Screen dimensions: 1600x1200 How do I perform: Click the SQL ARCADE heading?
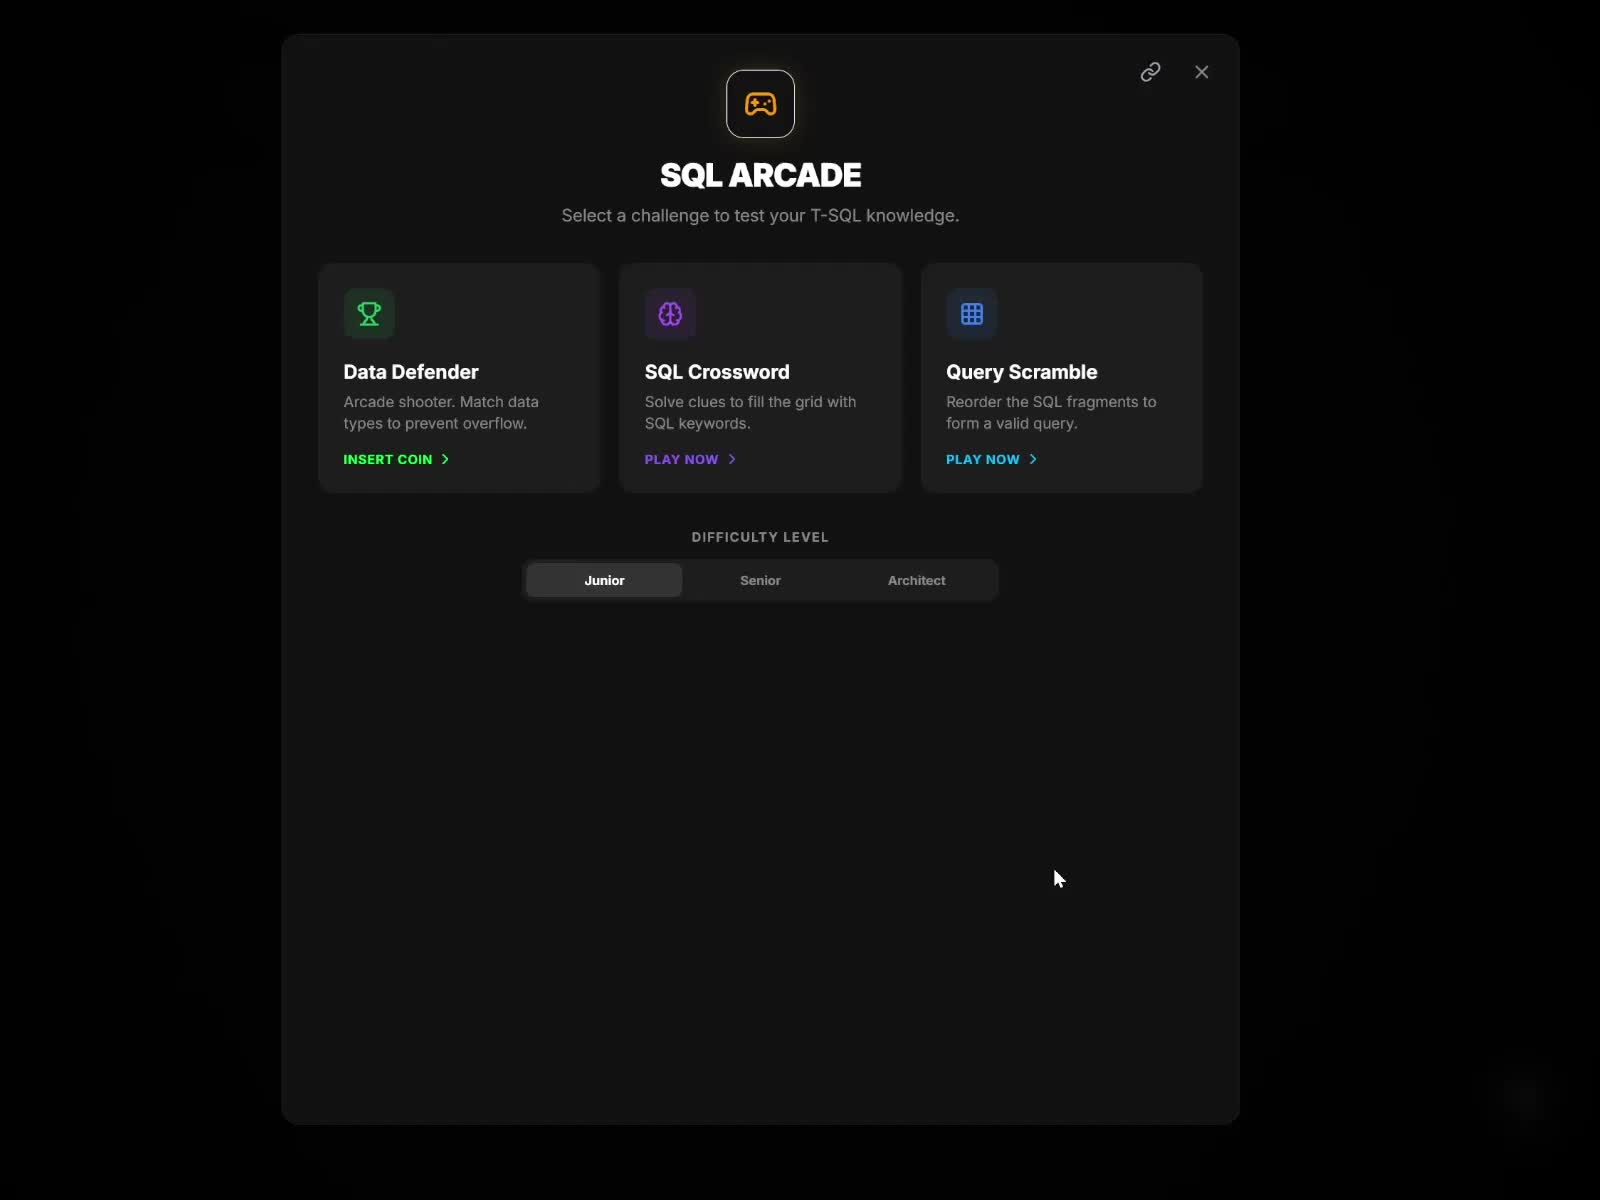(760, 175)
